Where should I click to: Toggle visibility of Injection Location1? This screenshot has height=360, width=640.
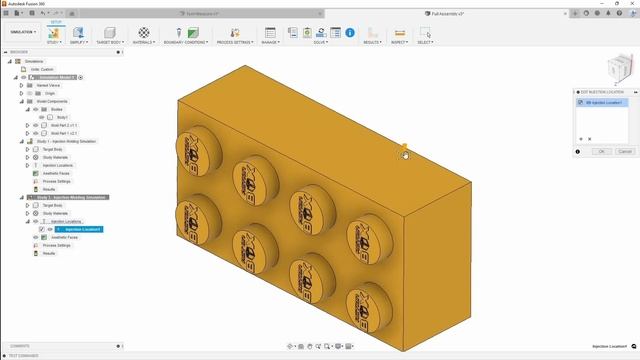click(50, 229)
